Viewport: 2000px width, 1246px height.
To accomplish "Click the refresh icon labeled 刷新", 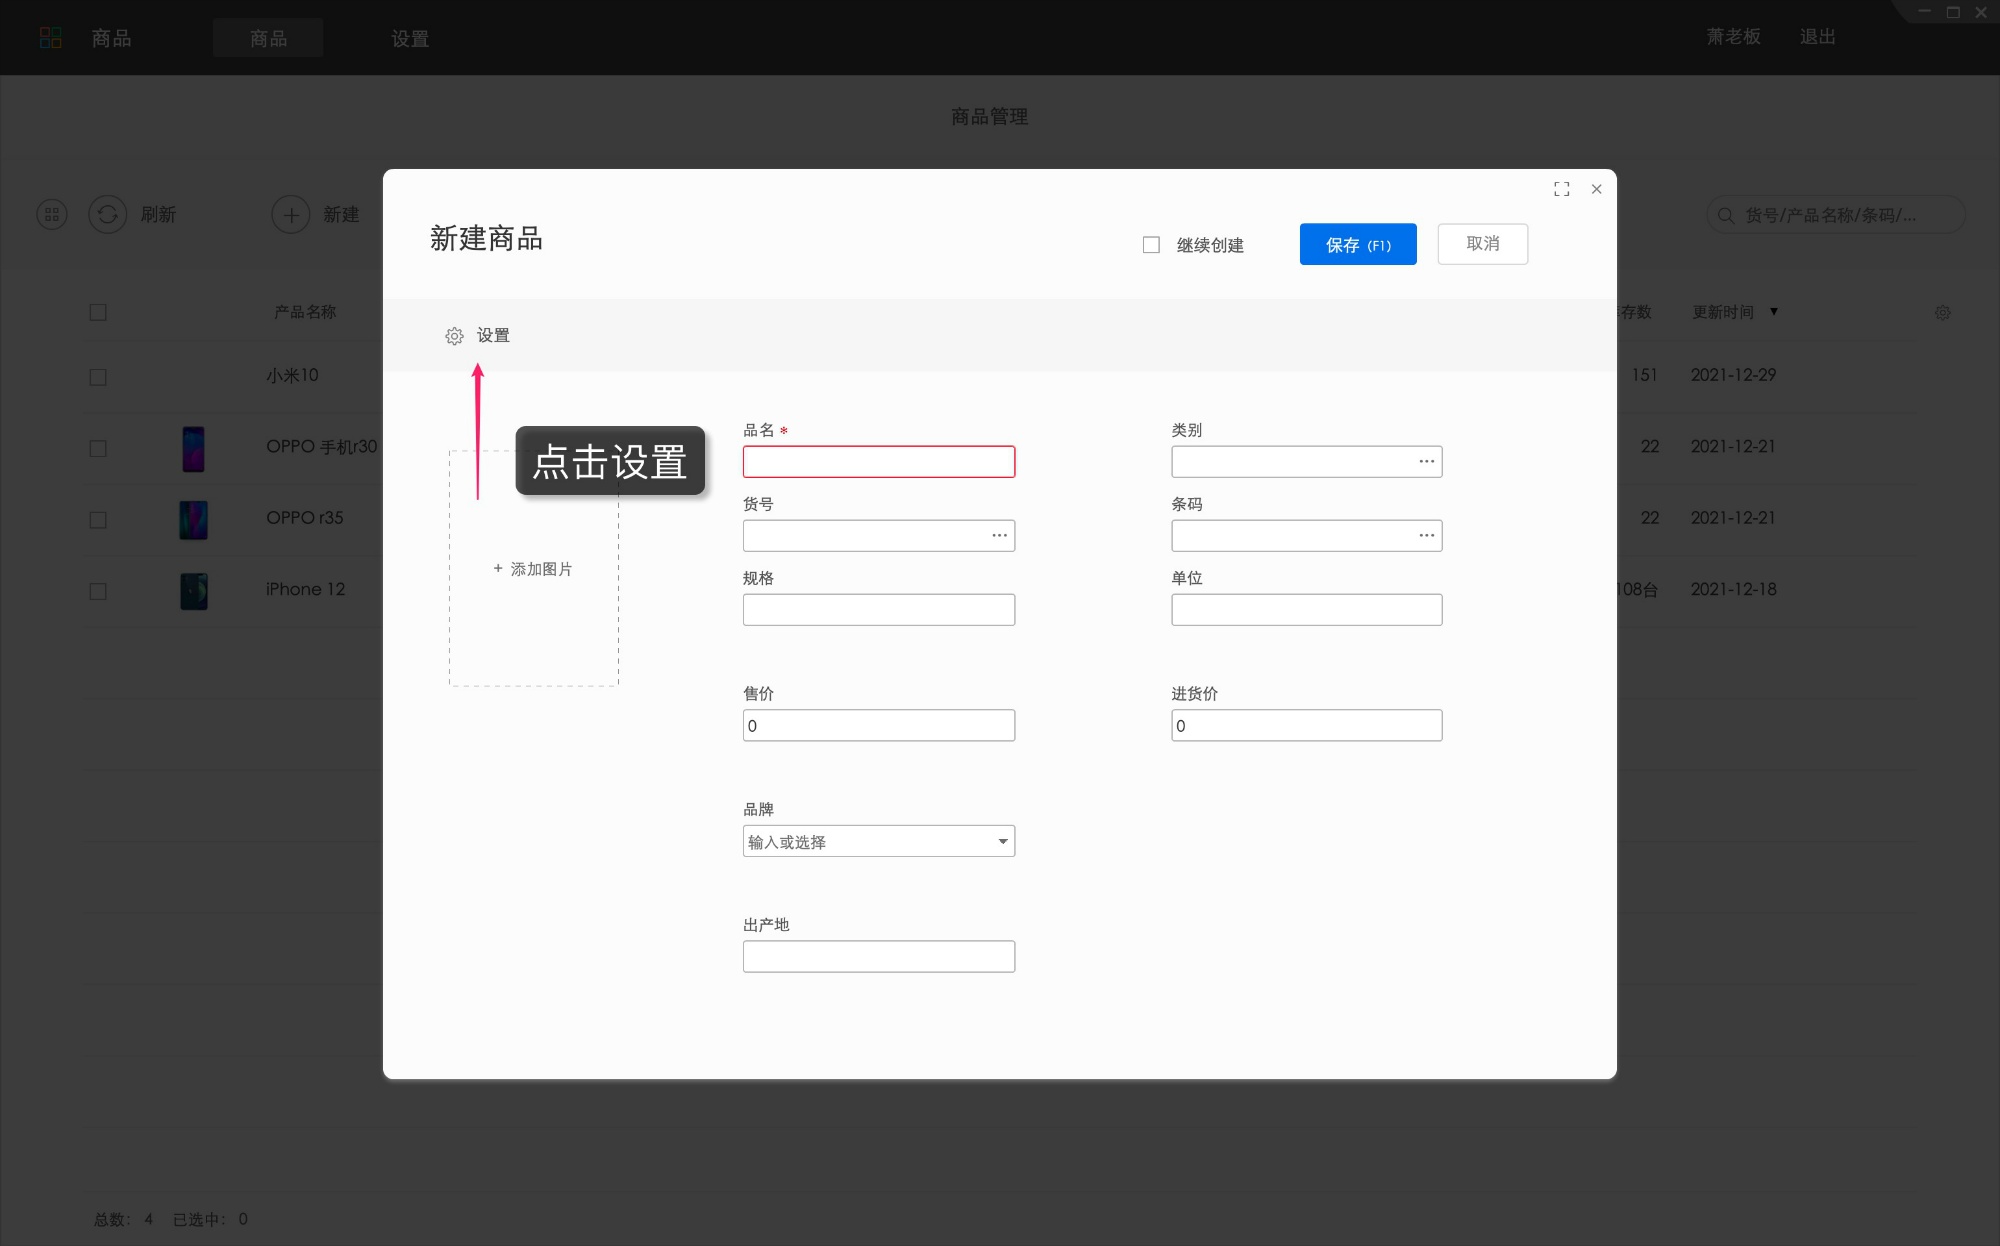I will point(108,214).
